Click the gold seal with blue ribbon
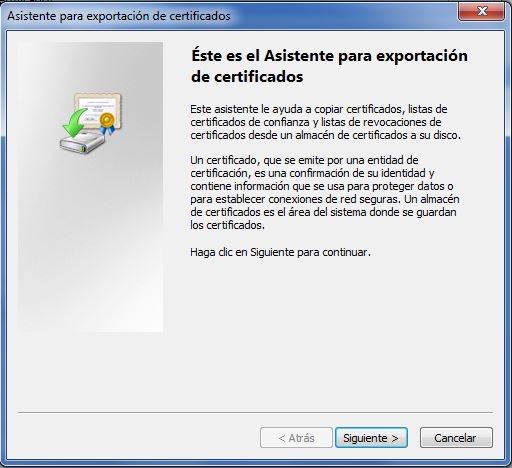The image size is (512, 468). 107,123
